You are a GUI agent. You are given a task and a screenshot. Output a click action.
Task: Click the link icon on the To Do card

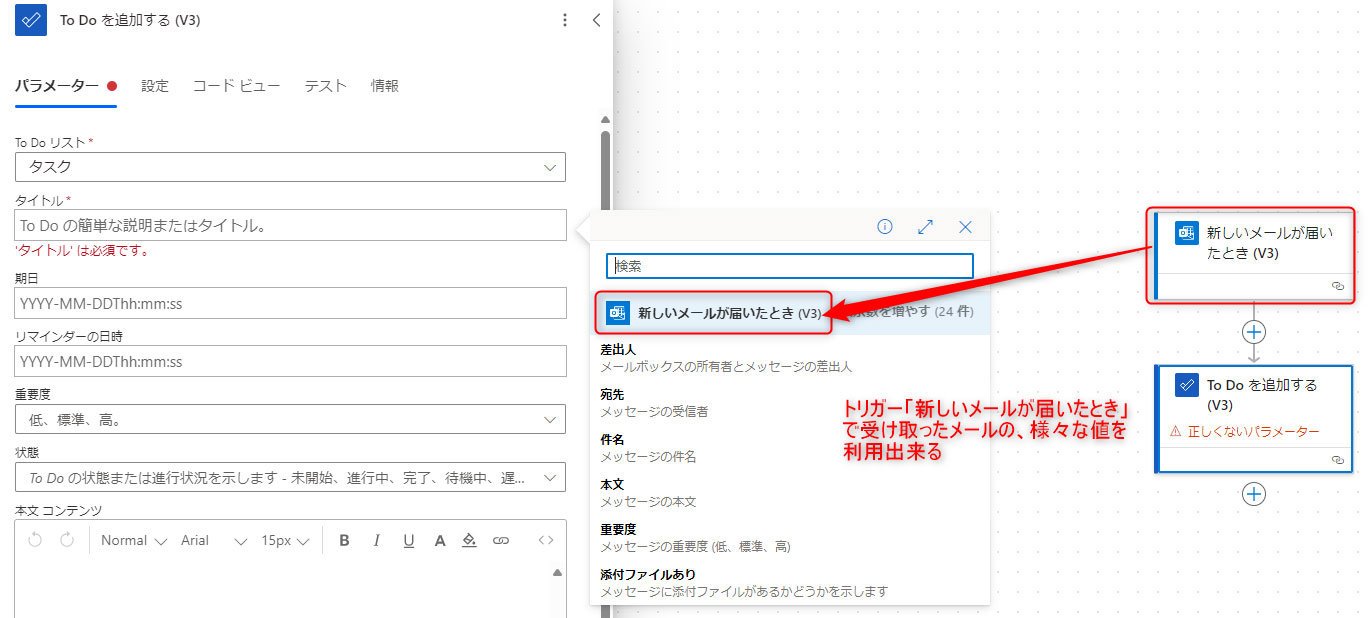pos(1338,460)
